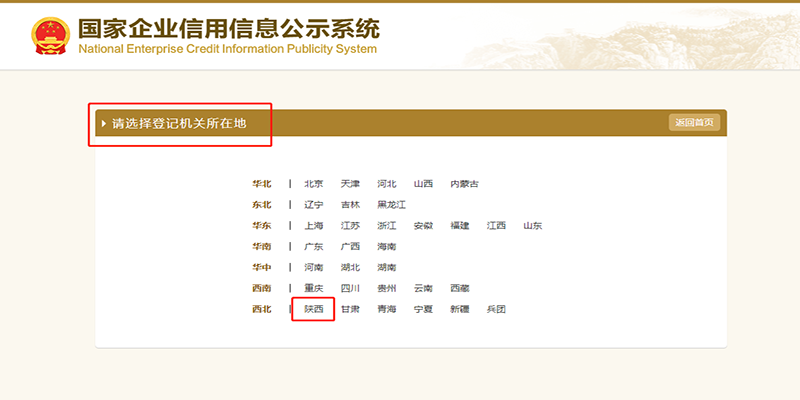Viewport: 800px width, 400px height.
Task: Select 黑龙江 province link
Action: (391, 205)
